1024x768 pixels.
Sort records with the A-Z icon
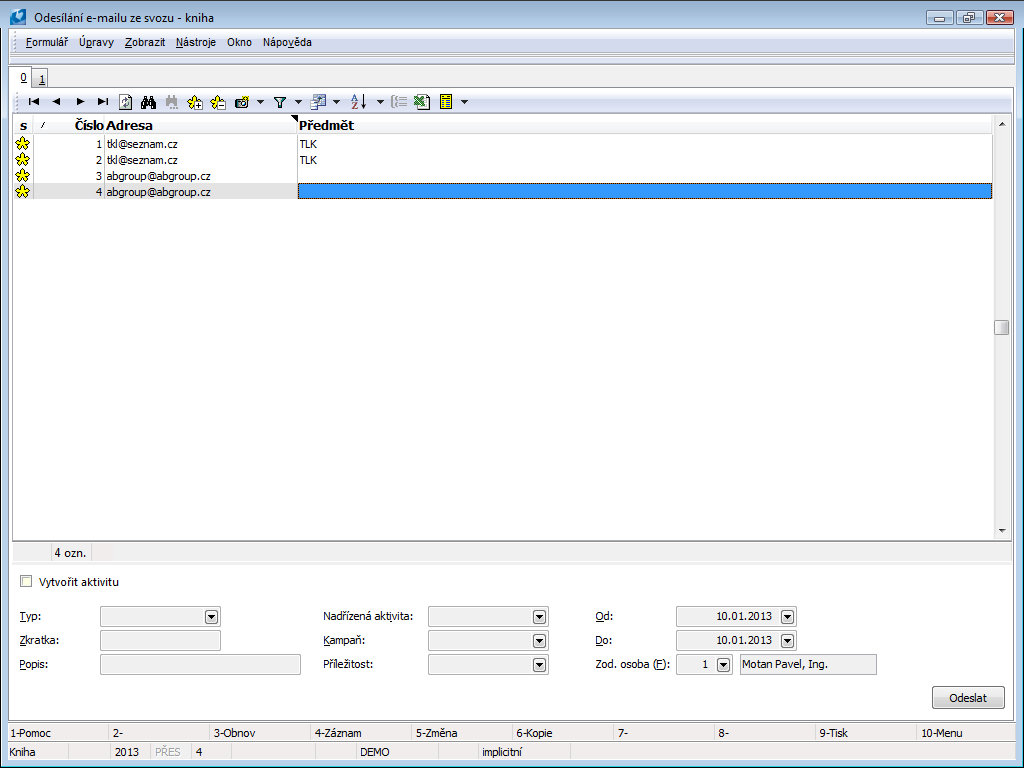[357, 101]
